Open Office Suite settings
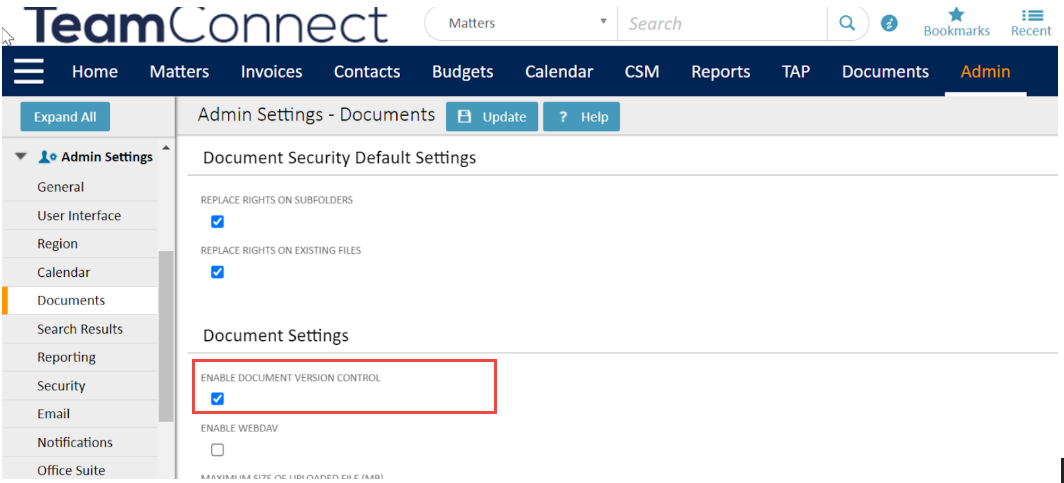This screenshot has height=483, width=1064. (80, 470)
